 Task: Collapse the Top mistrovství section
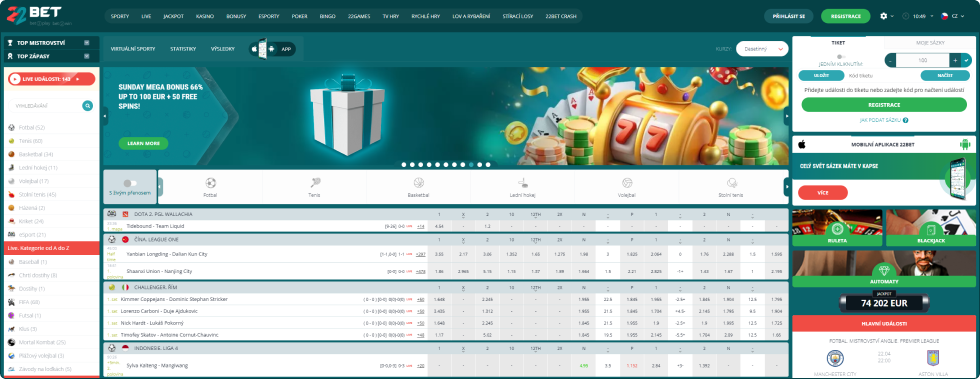86,43
